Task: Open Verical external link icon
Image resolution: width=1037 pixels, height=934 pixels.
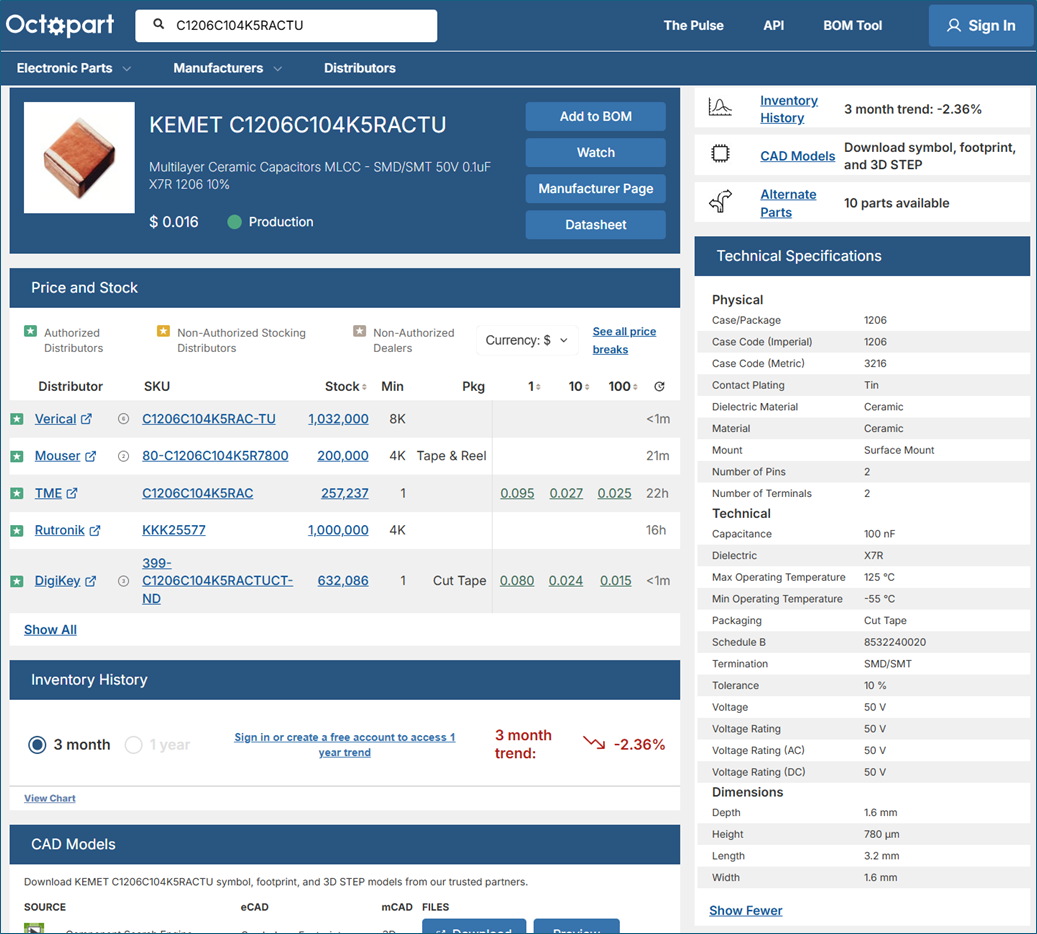Action: (87, 419)
